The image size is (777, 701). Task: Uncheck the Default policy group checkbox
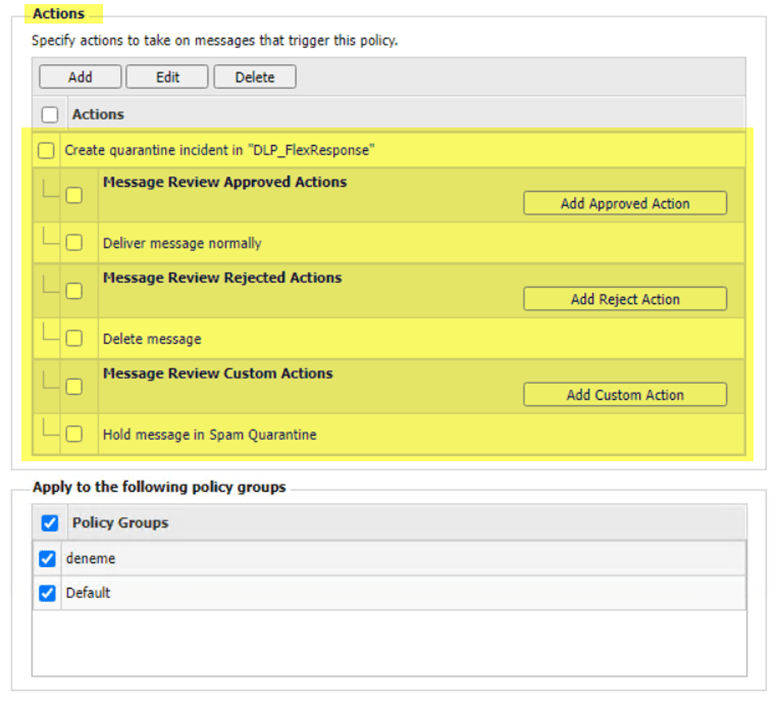pos(47,593)
